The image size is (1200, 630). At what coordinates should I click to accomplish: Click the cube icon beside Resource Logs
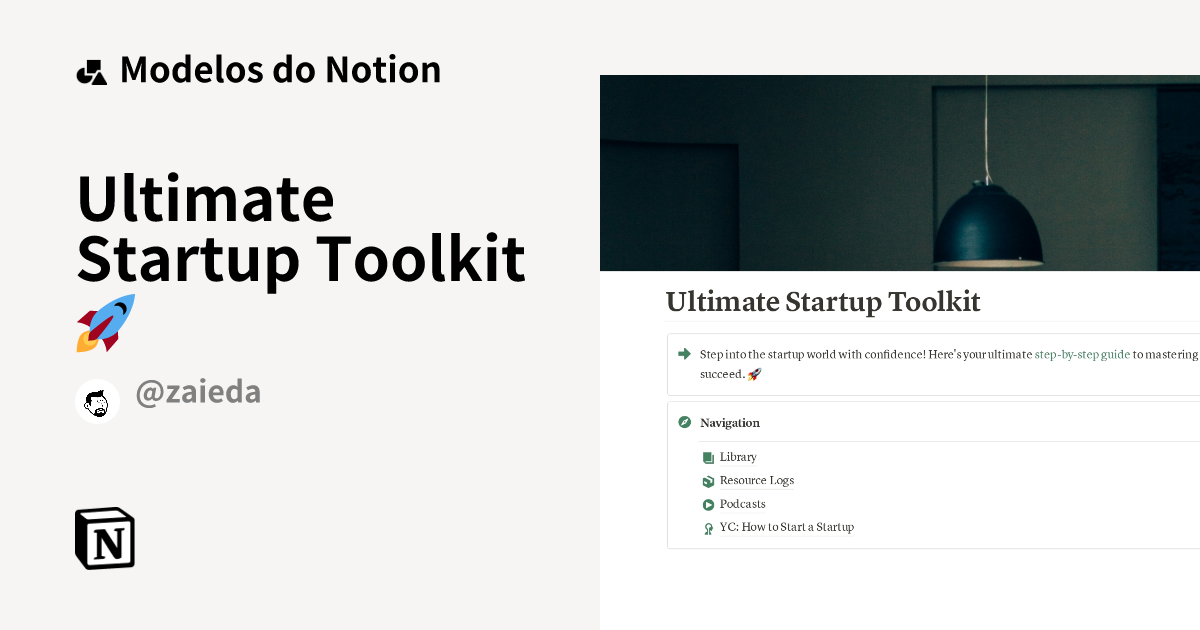click(x=708, y=480)
